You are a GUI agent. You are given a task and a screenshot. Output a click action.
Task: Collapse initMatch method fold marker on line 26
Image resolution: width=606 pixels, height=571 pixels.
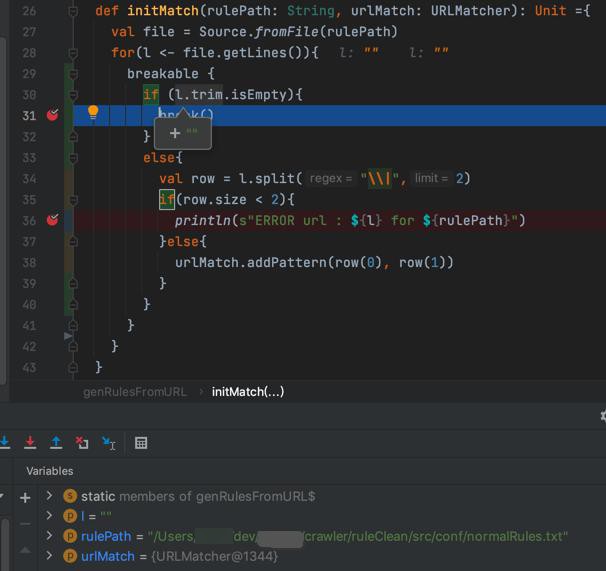click(73, 11)
